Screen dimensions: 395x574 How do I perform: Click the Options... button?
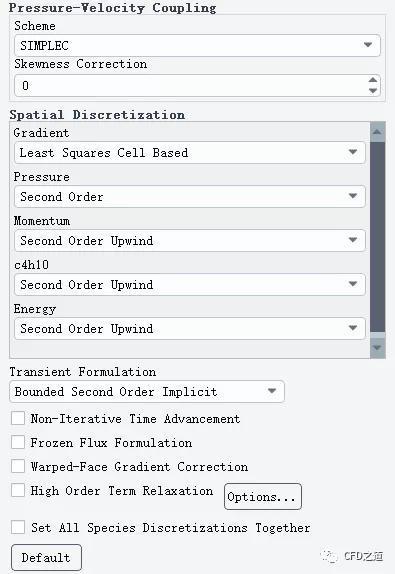[x=263, y=496]
